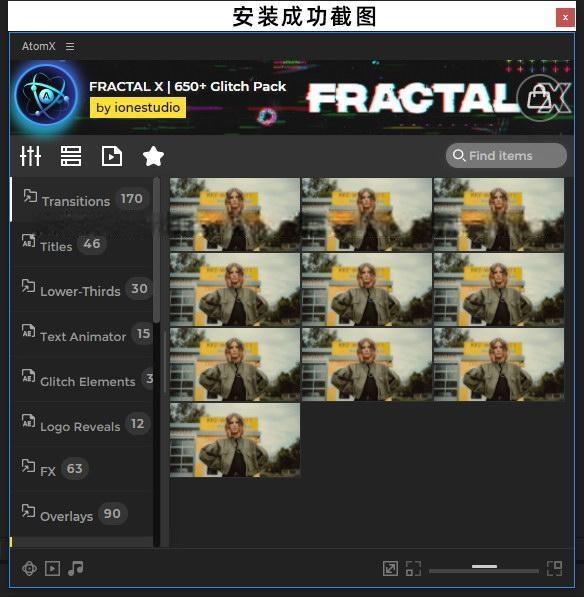
Task: Select the Glitch Elements category
Action: click(82, 380)
